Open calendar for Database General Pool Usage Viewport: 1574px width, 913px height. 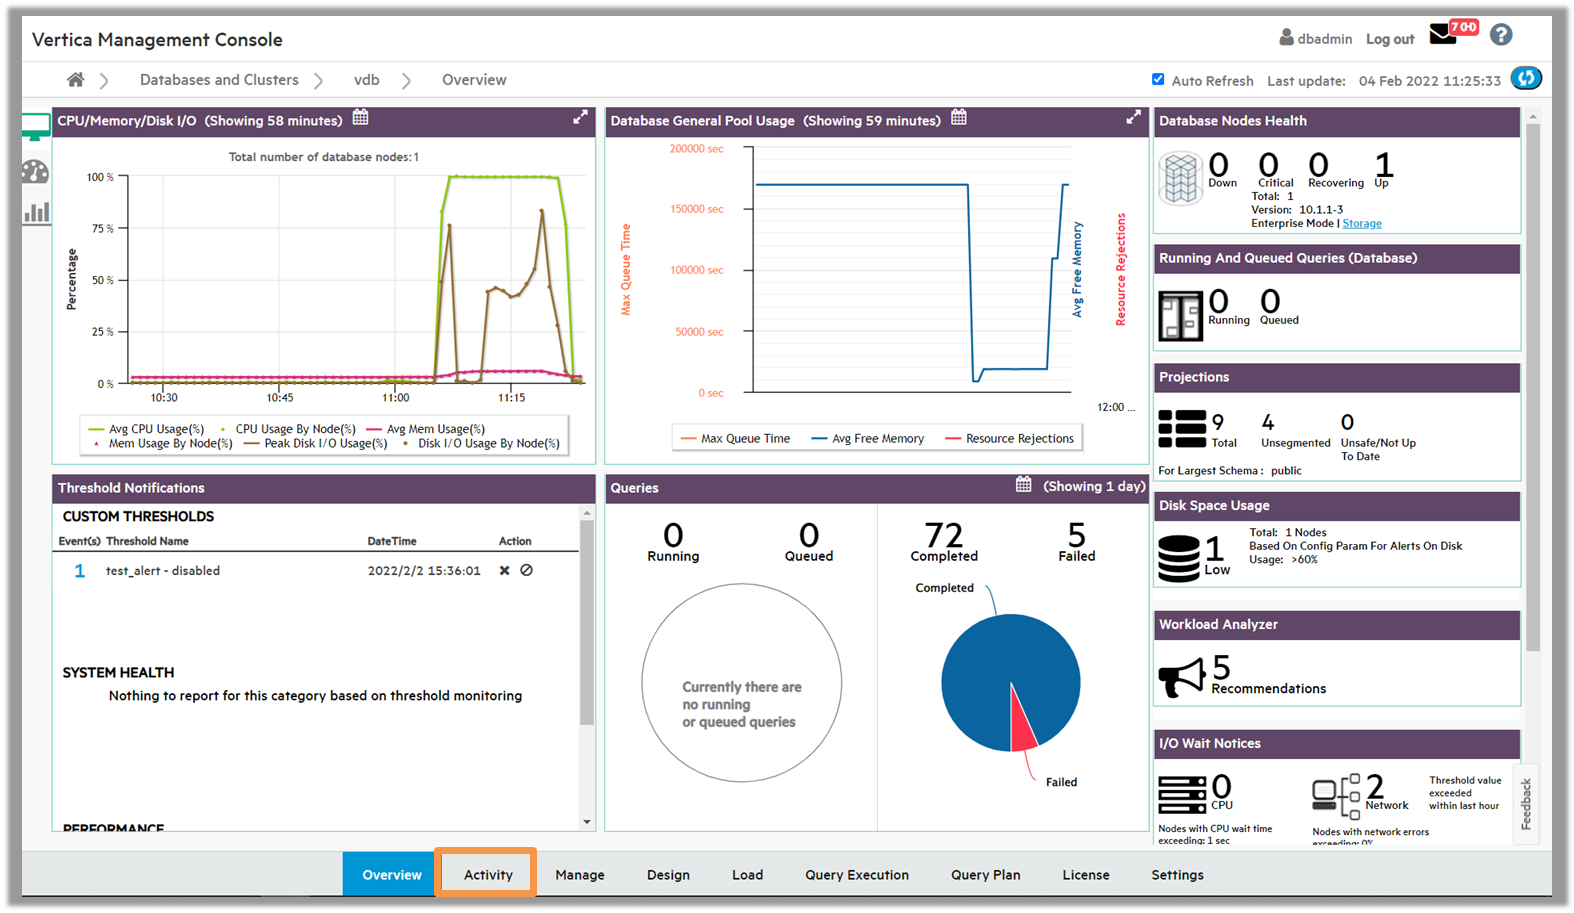(959, 119)
